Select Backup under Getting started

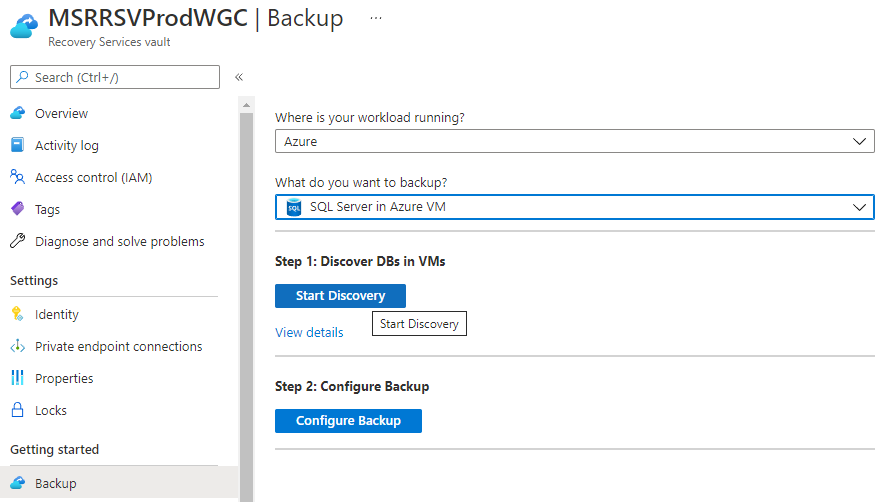pos(119,483)
